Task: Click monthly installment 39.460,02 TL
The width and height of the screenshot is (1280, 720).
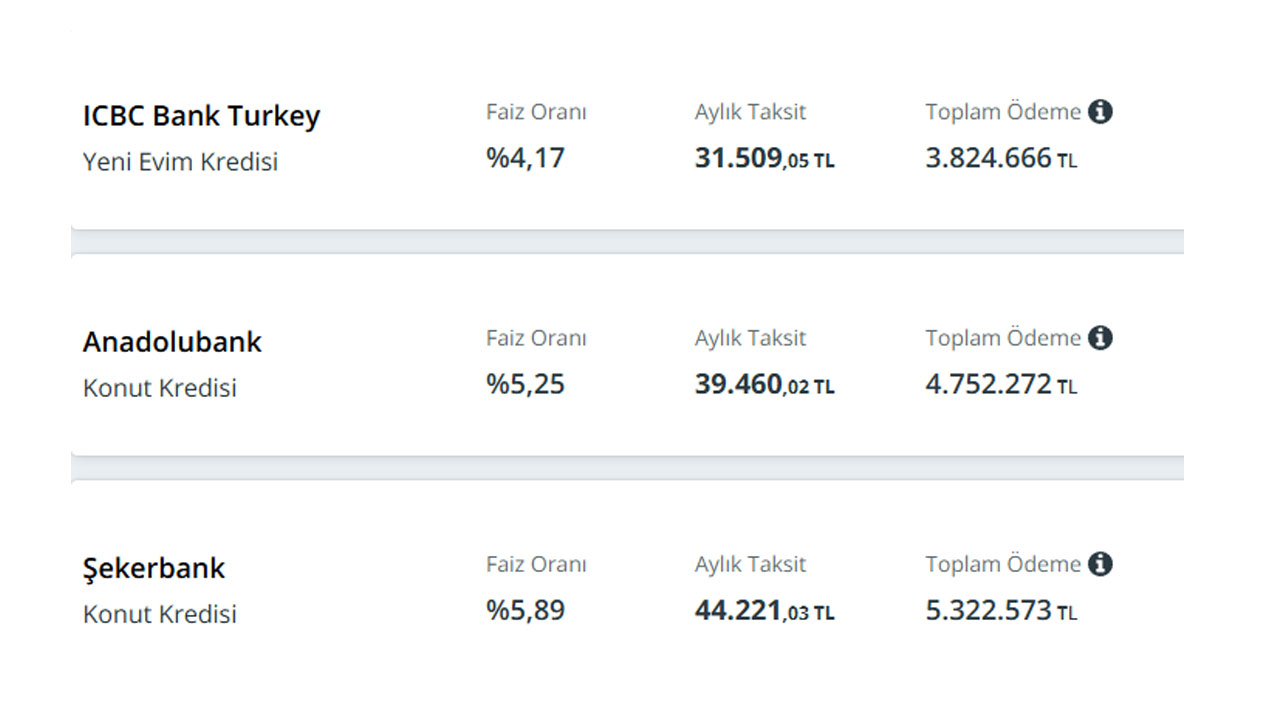Action: 765,385
